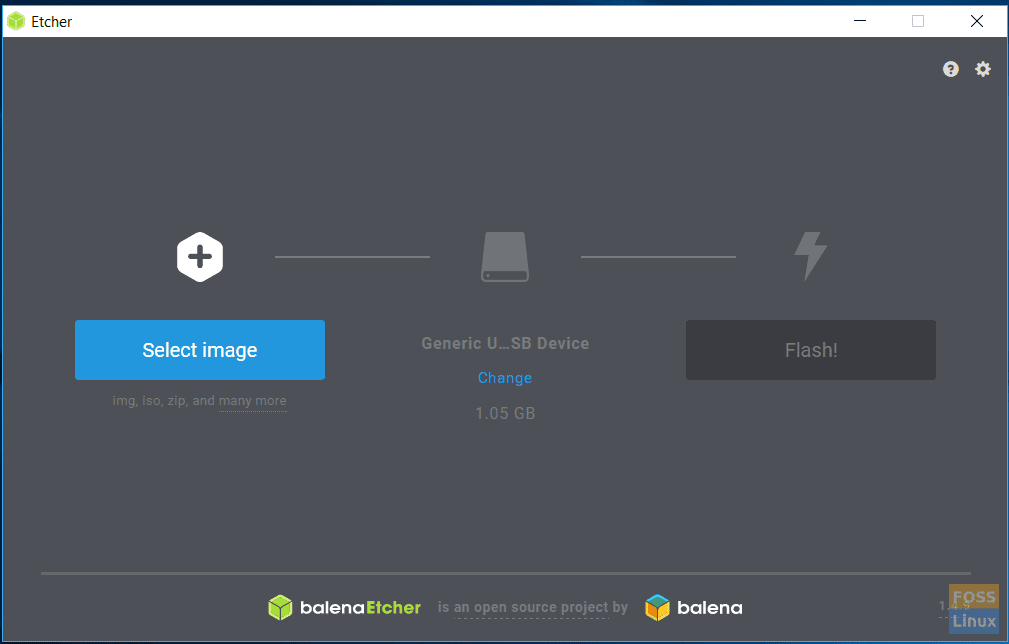This screenshot has width=1009, height=644.
Task: Click the Select image button
Action: click(199, 350)
